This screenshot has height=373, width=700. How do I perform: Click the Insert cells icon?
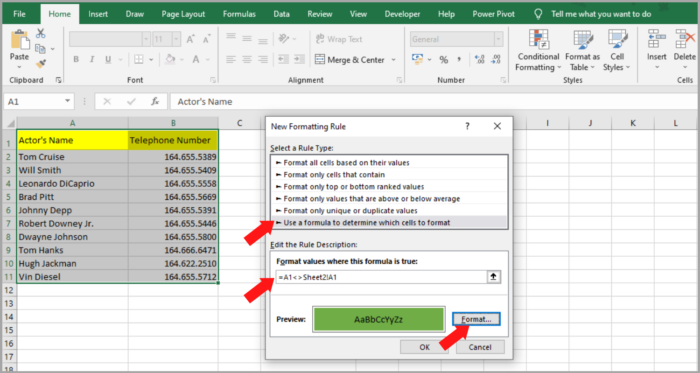(x=657, y=39)
